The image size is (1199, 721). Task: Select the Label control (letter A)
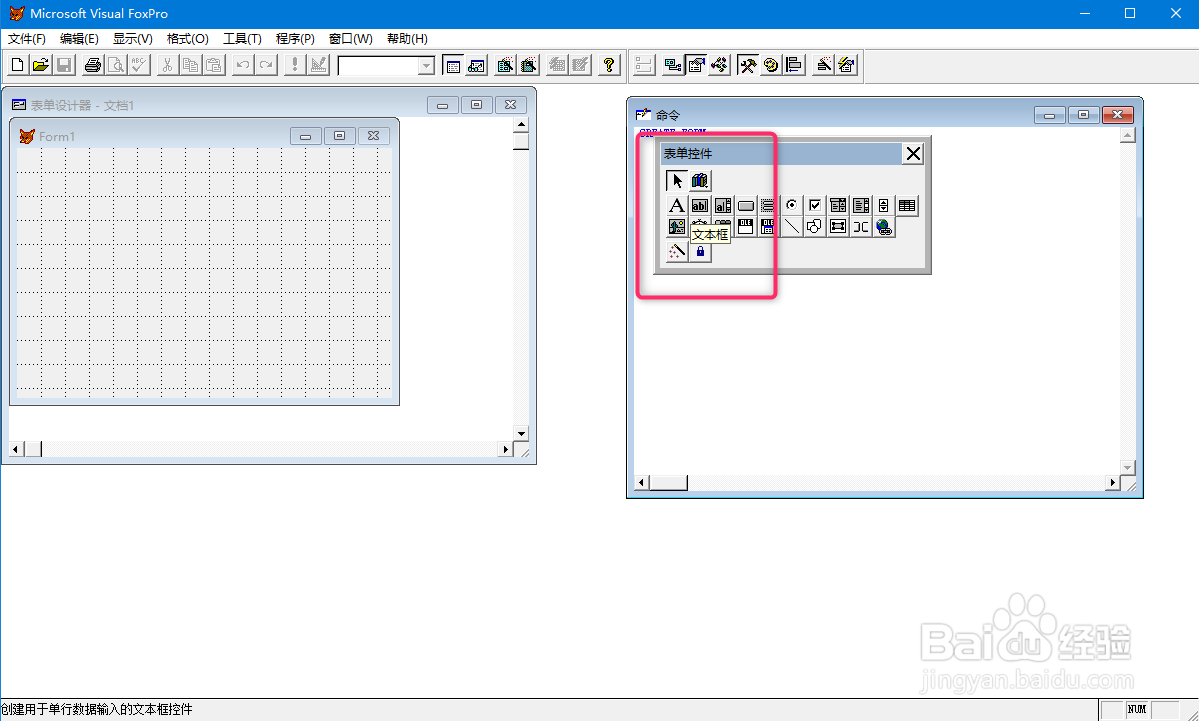point(677,205)
